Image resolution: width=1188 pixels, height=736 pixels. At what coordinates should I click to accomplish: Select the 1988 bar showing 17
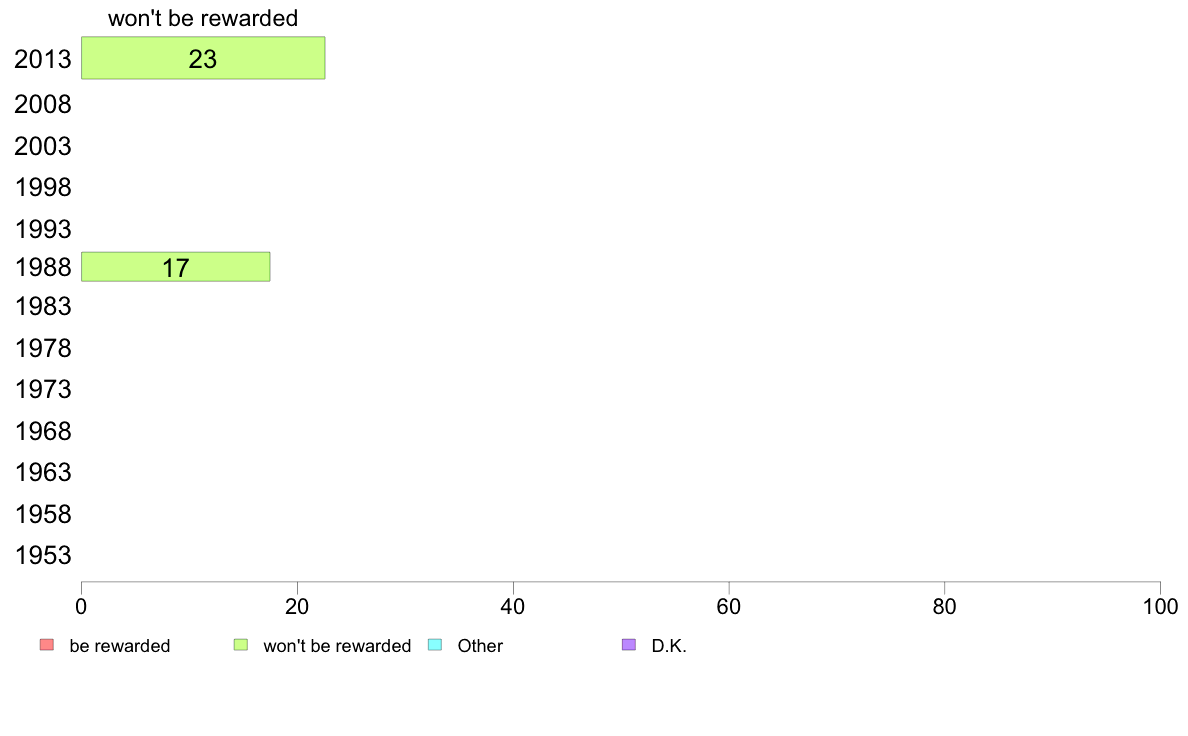(x=175, y=267)
